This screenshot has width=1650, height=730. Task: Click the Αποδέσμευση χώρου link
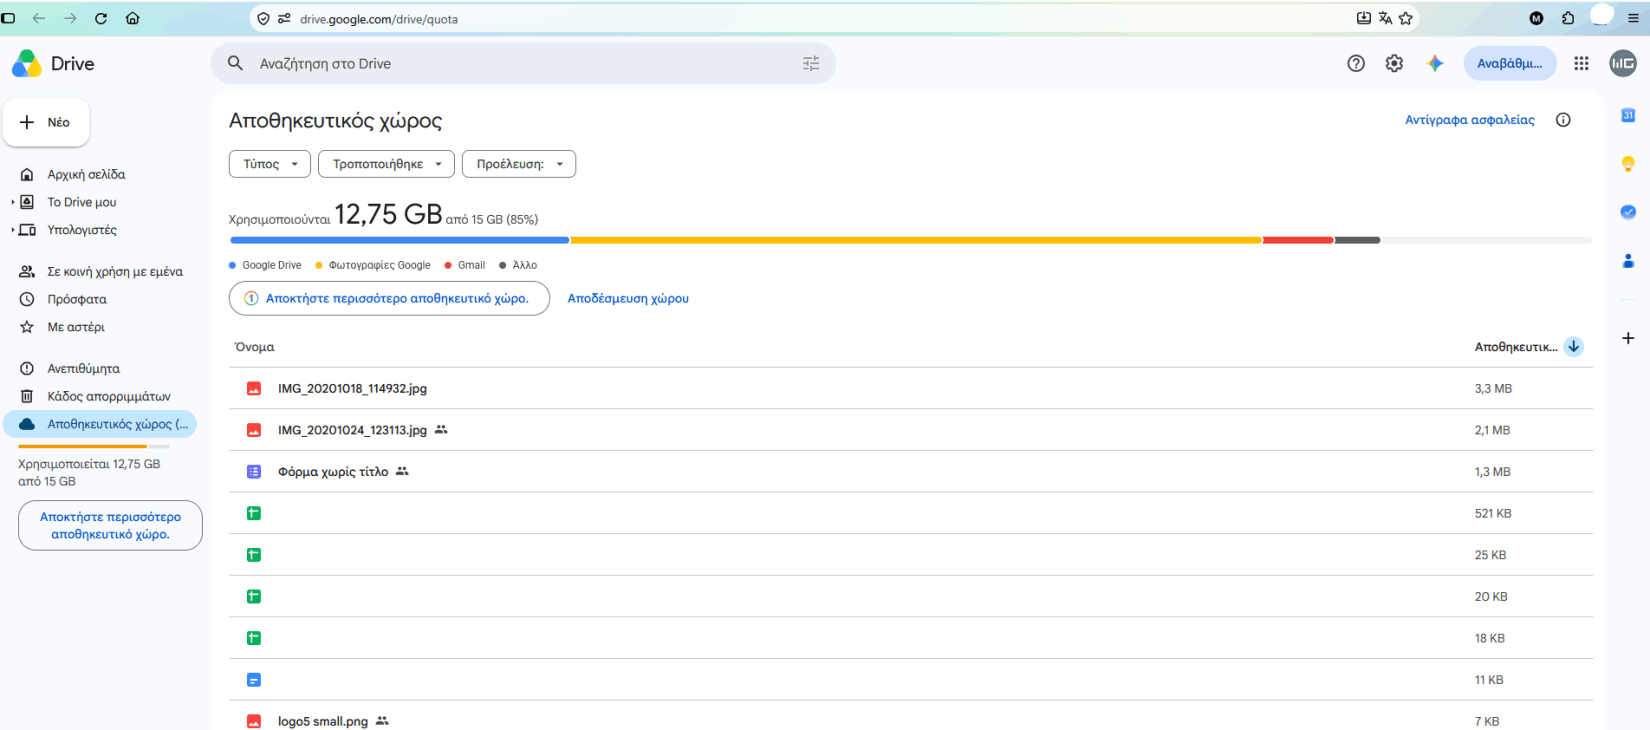pos(628,298)
